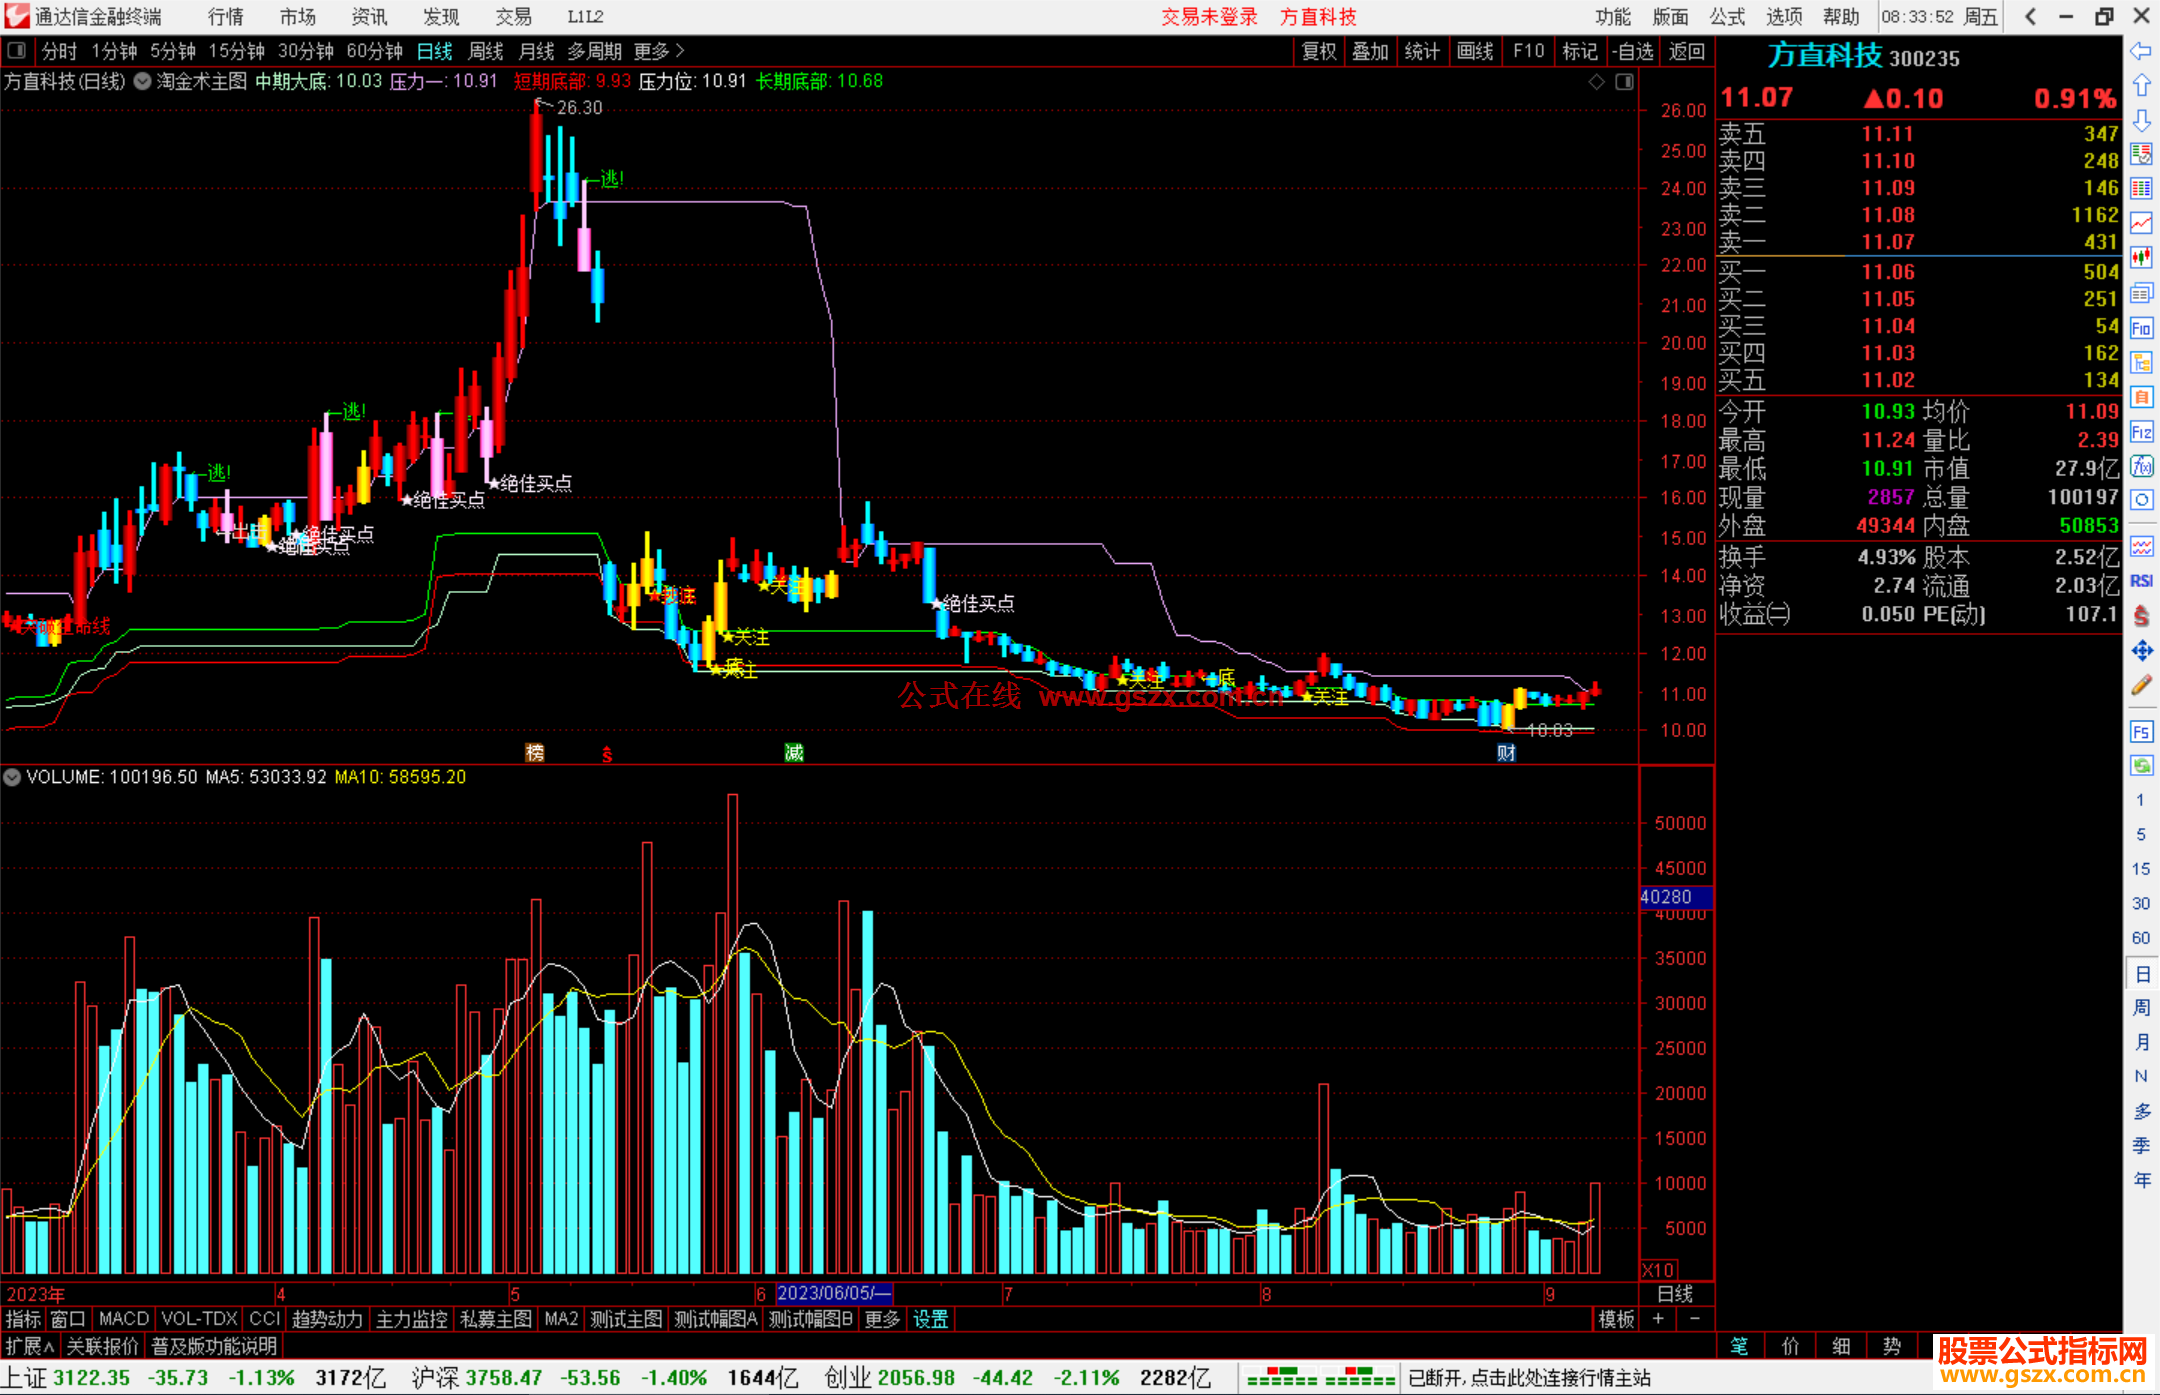
Task: Click the four-way move arrows icon
Action: pyautogui.click(x=2141, y=651)
